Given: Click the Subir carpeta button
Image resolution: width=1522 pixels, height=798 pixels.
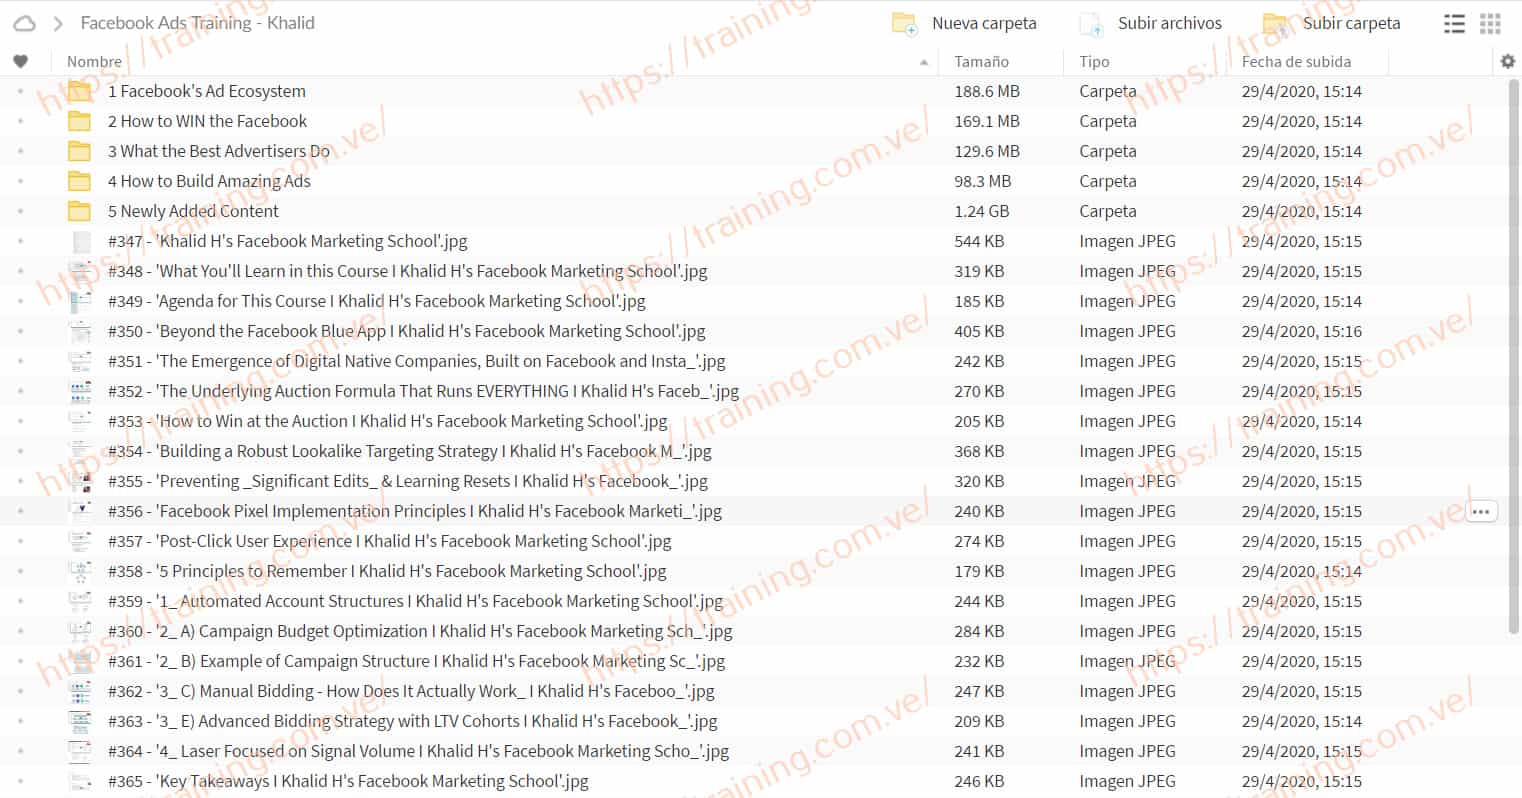Looking at the screenshot, I should pyautogui.click(x=1332, y=23).
